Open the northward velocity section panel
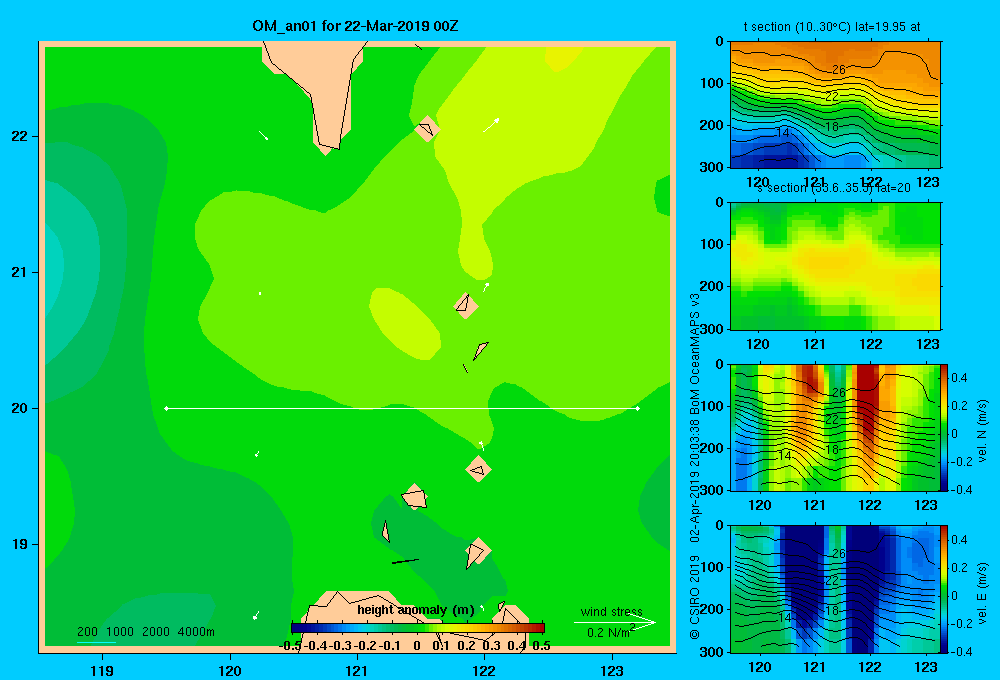1000x680 pixels. pos(835,427)
